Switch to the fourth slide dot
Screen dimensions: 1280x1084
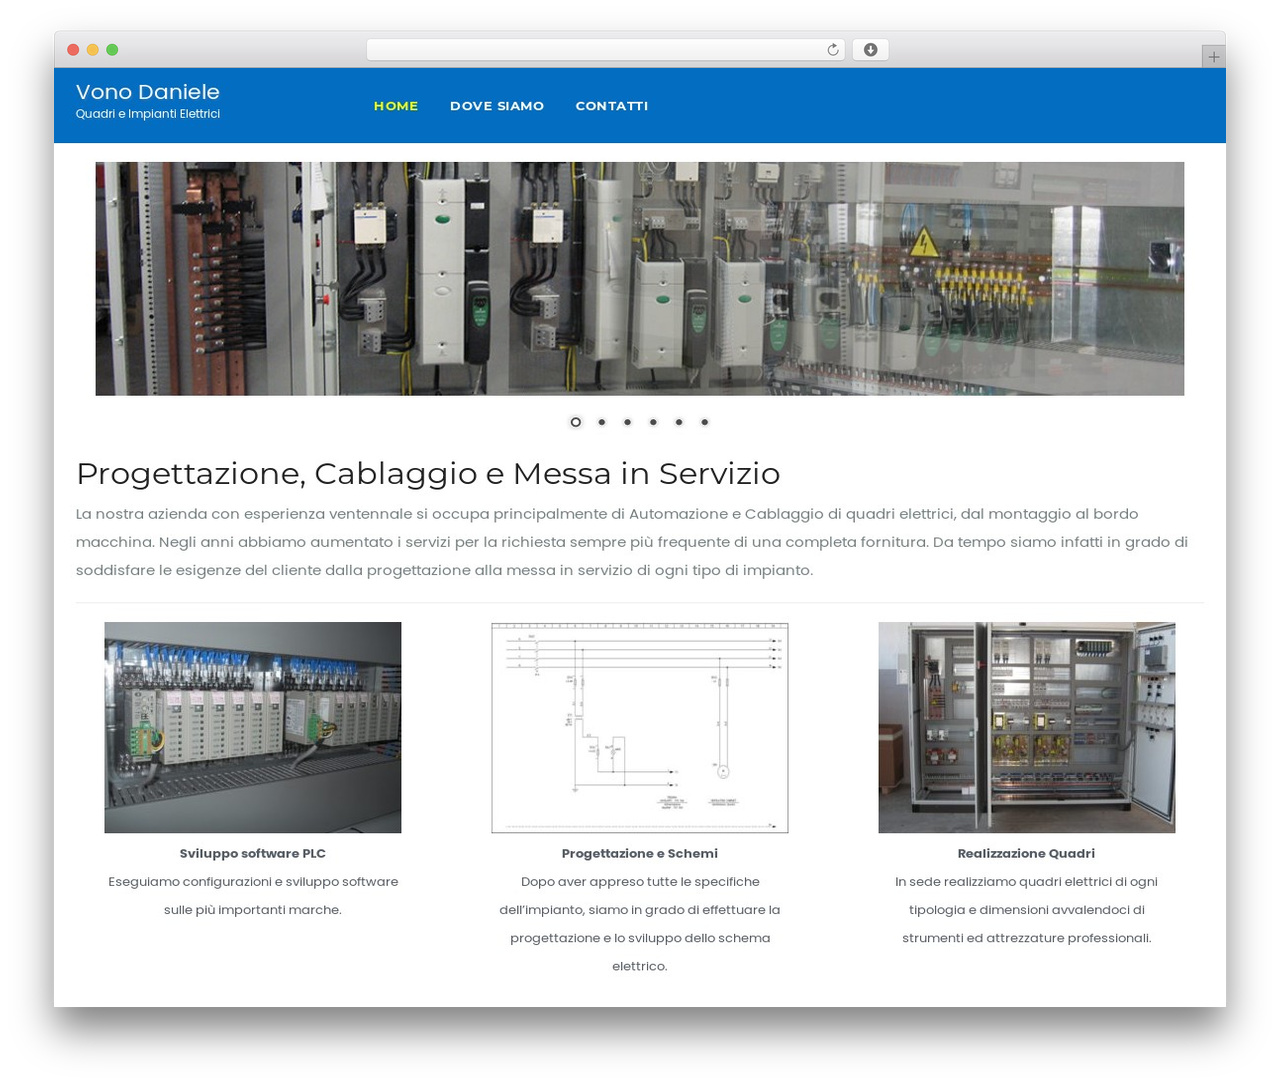[653, 422]
